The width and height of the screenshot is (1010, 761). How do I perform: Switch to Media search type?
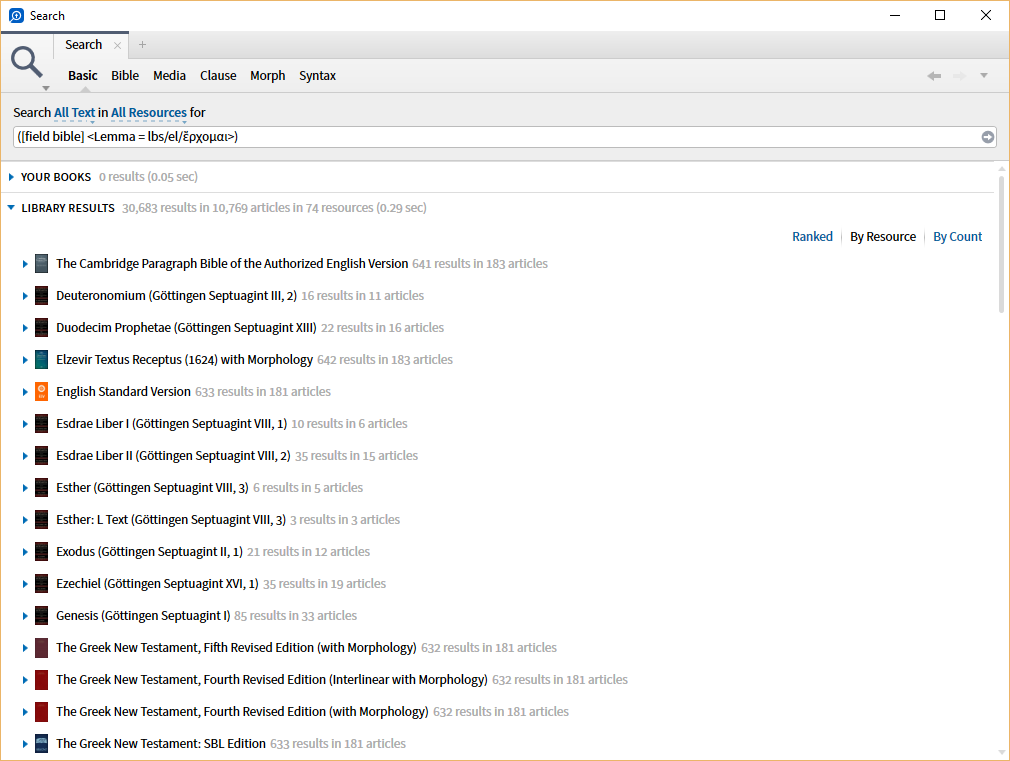[x=169, y=75]
